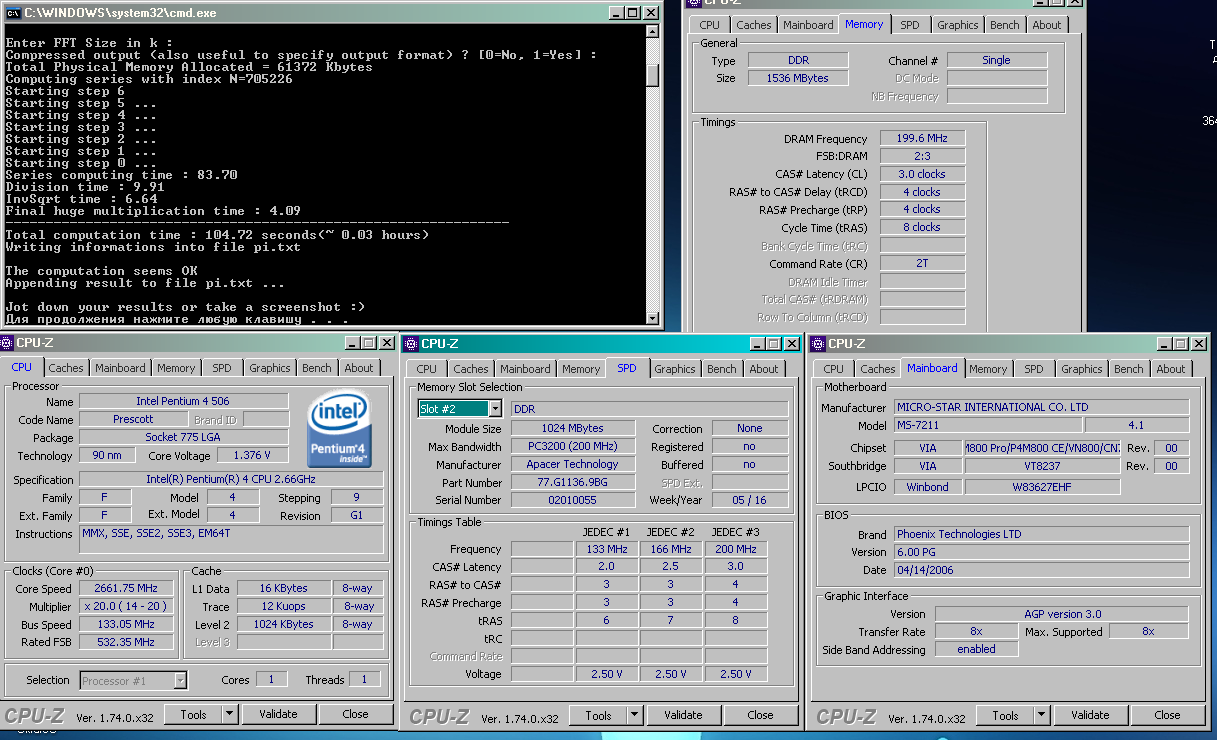
Task: Open the Processor #1 selection dropdown
Action: point(180,680)
